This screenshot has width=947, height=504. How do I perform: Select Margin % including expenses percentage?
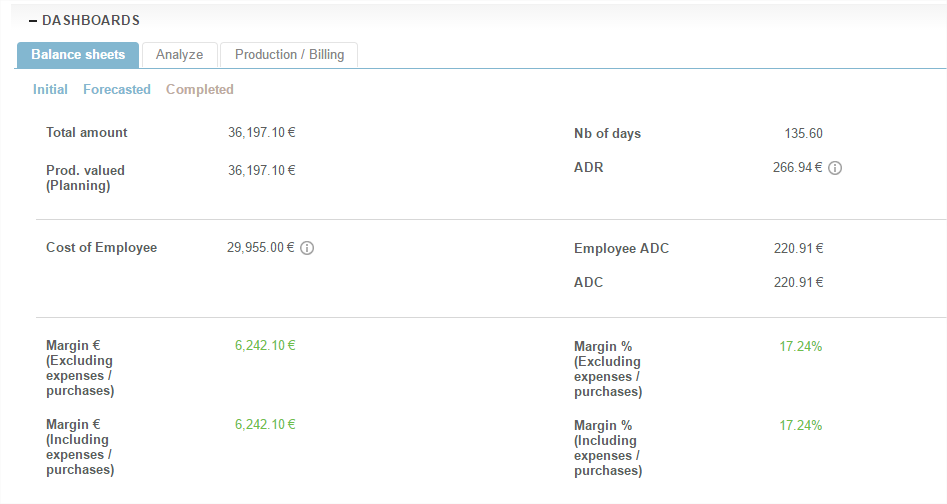point(800,425)
